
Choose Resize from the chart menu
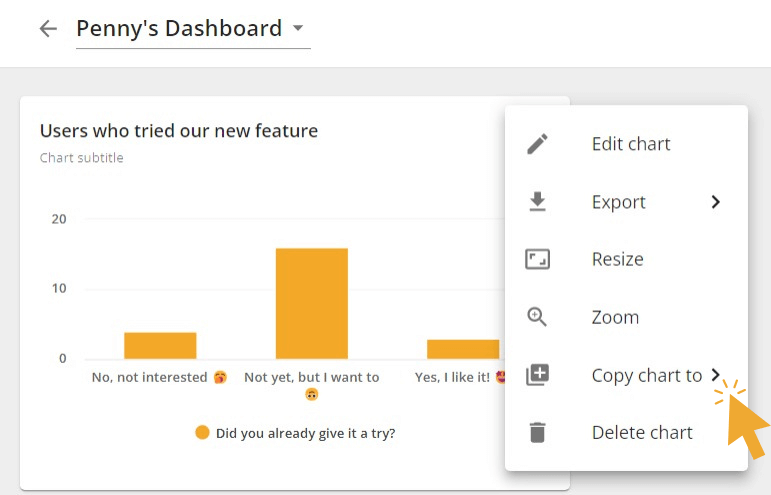[617, 260]
